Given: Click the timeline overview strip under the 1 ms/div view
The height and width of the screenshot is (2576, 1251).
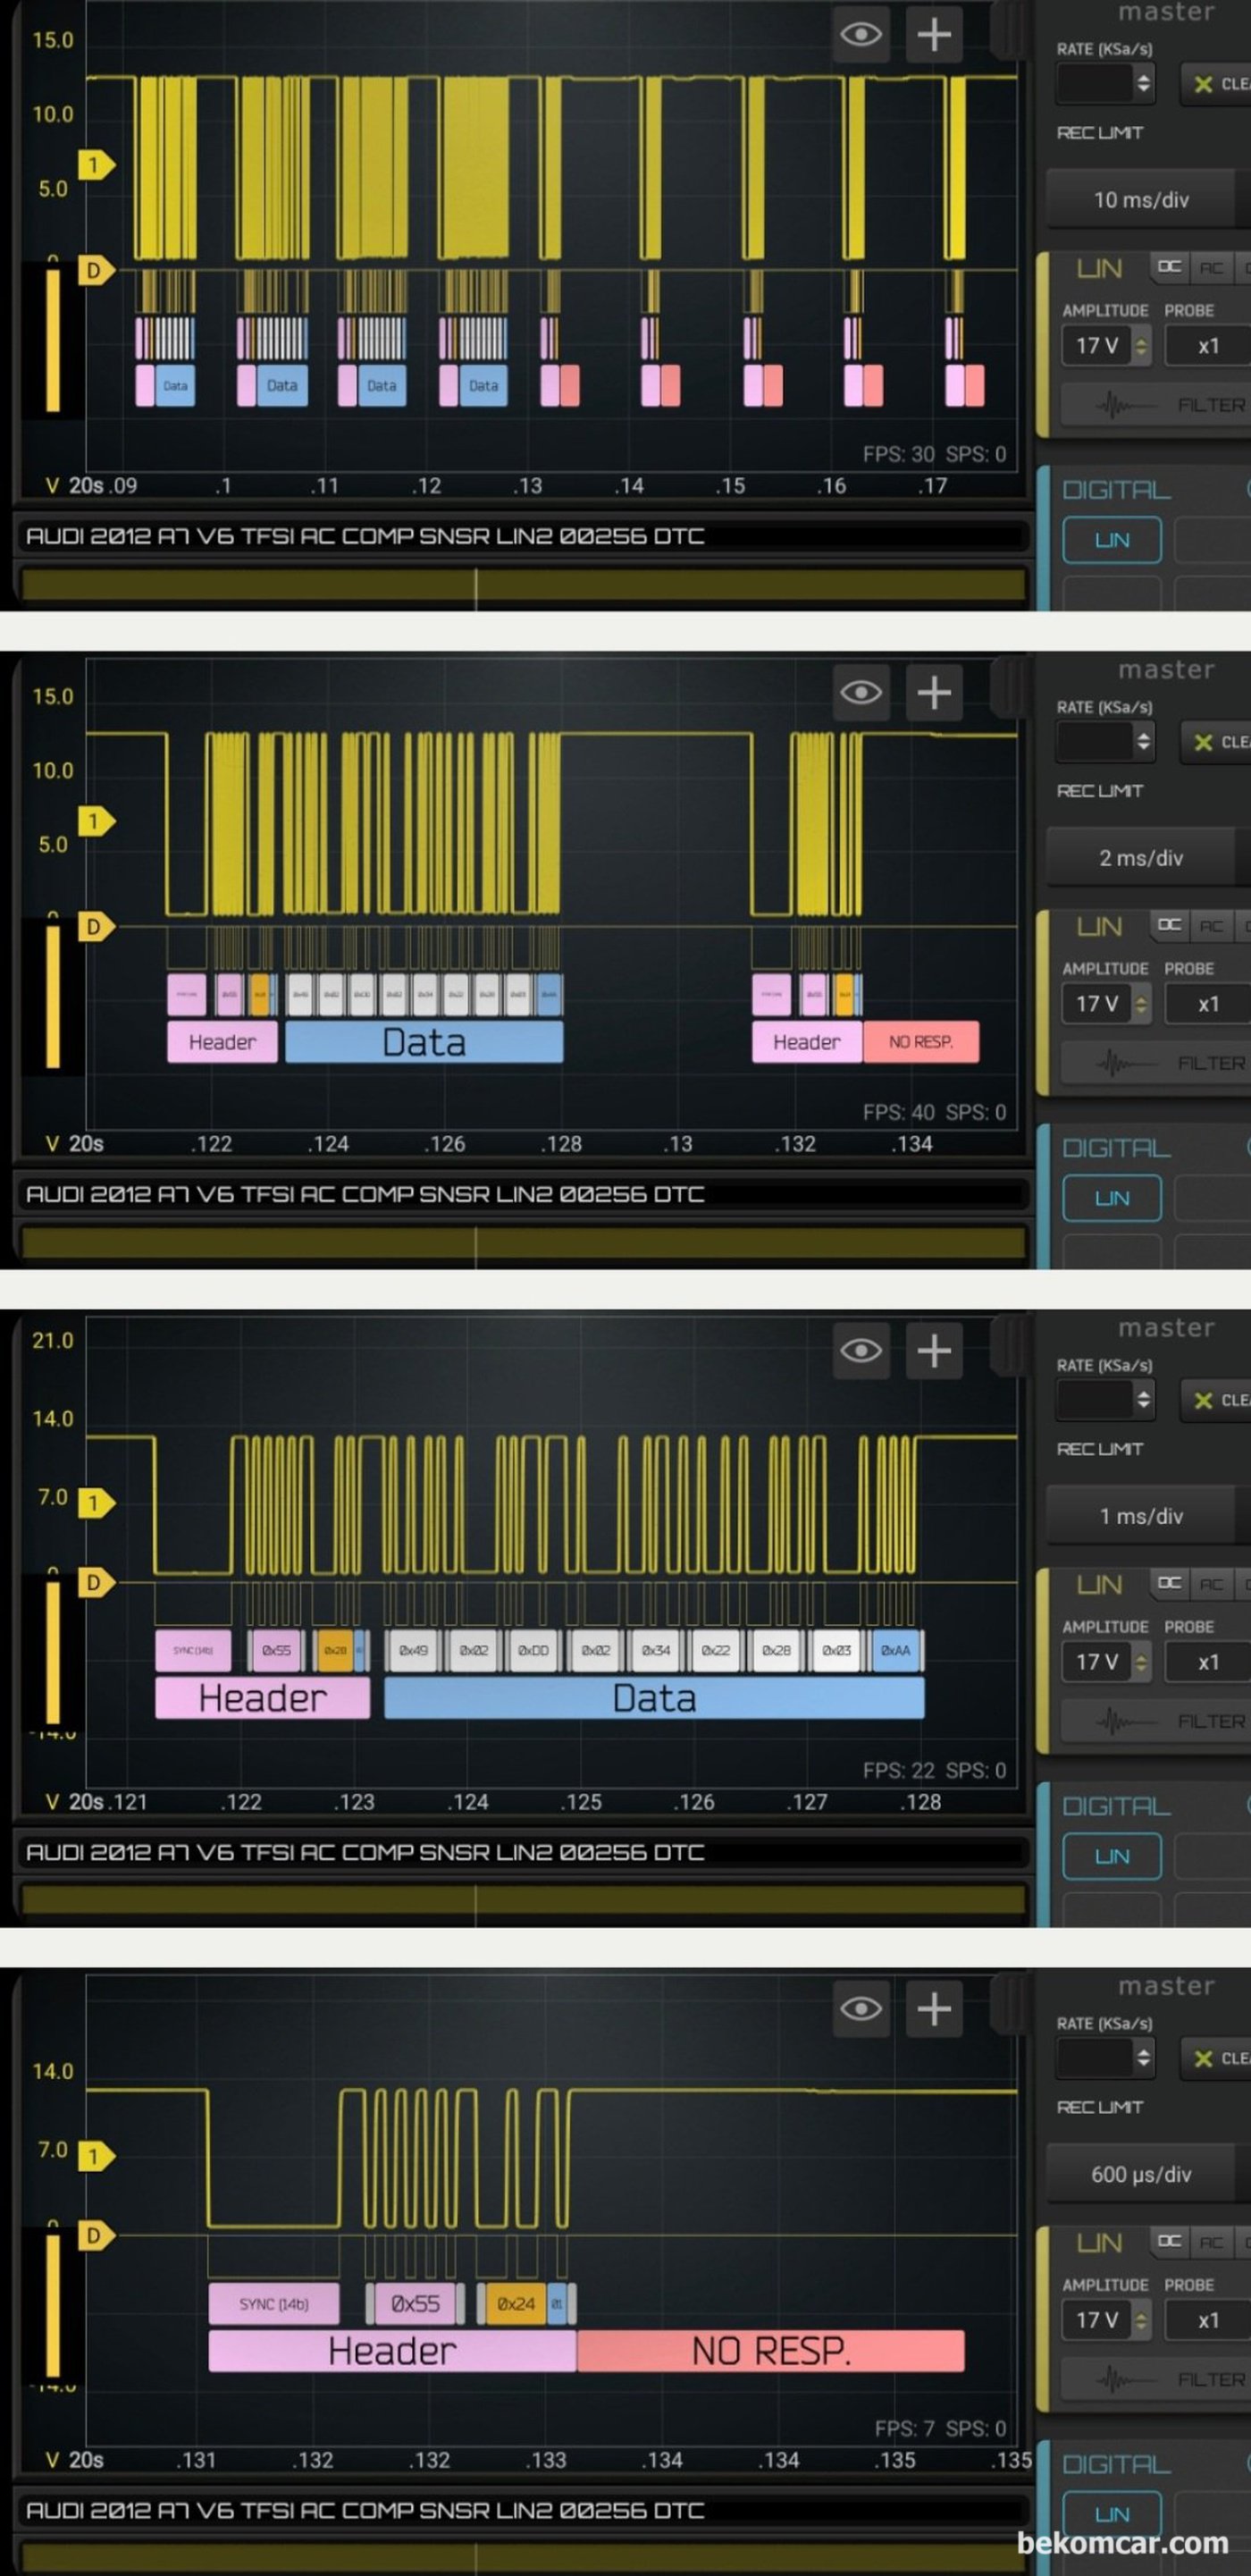Looking at the screenshot, I should pos(524,1901).
